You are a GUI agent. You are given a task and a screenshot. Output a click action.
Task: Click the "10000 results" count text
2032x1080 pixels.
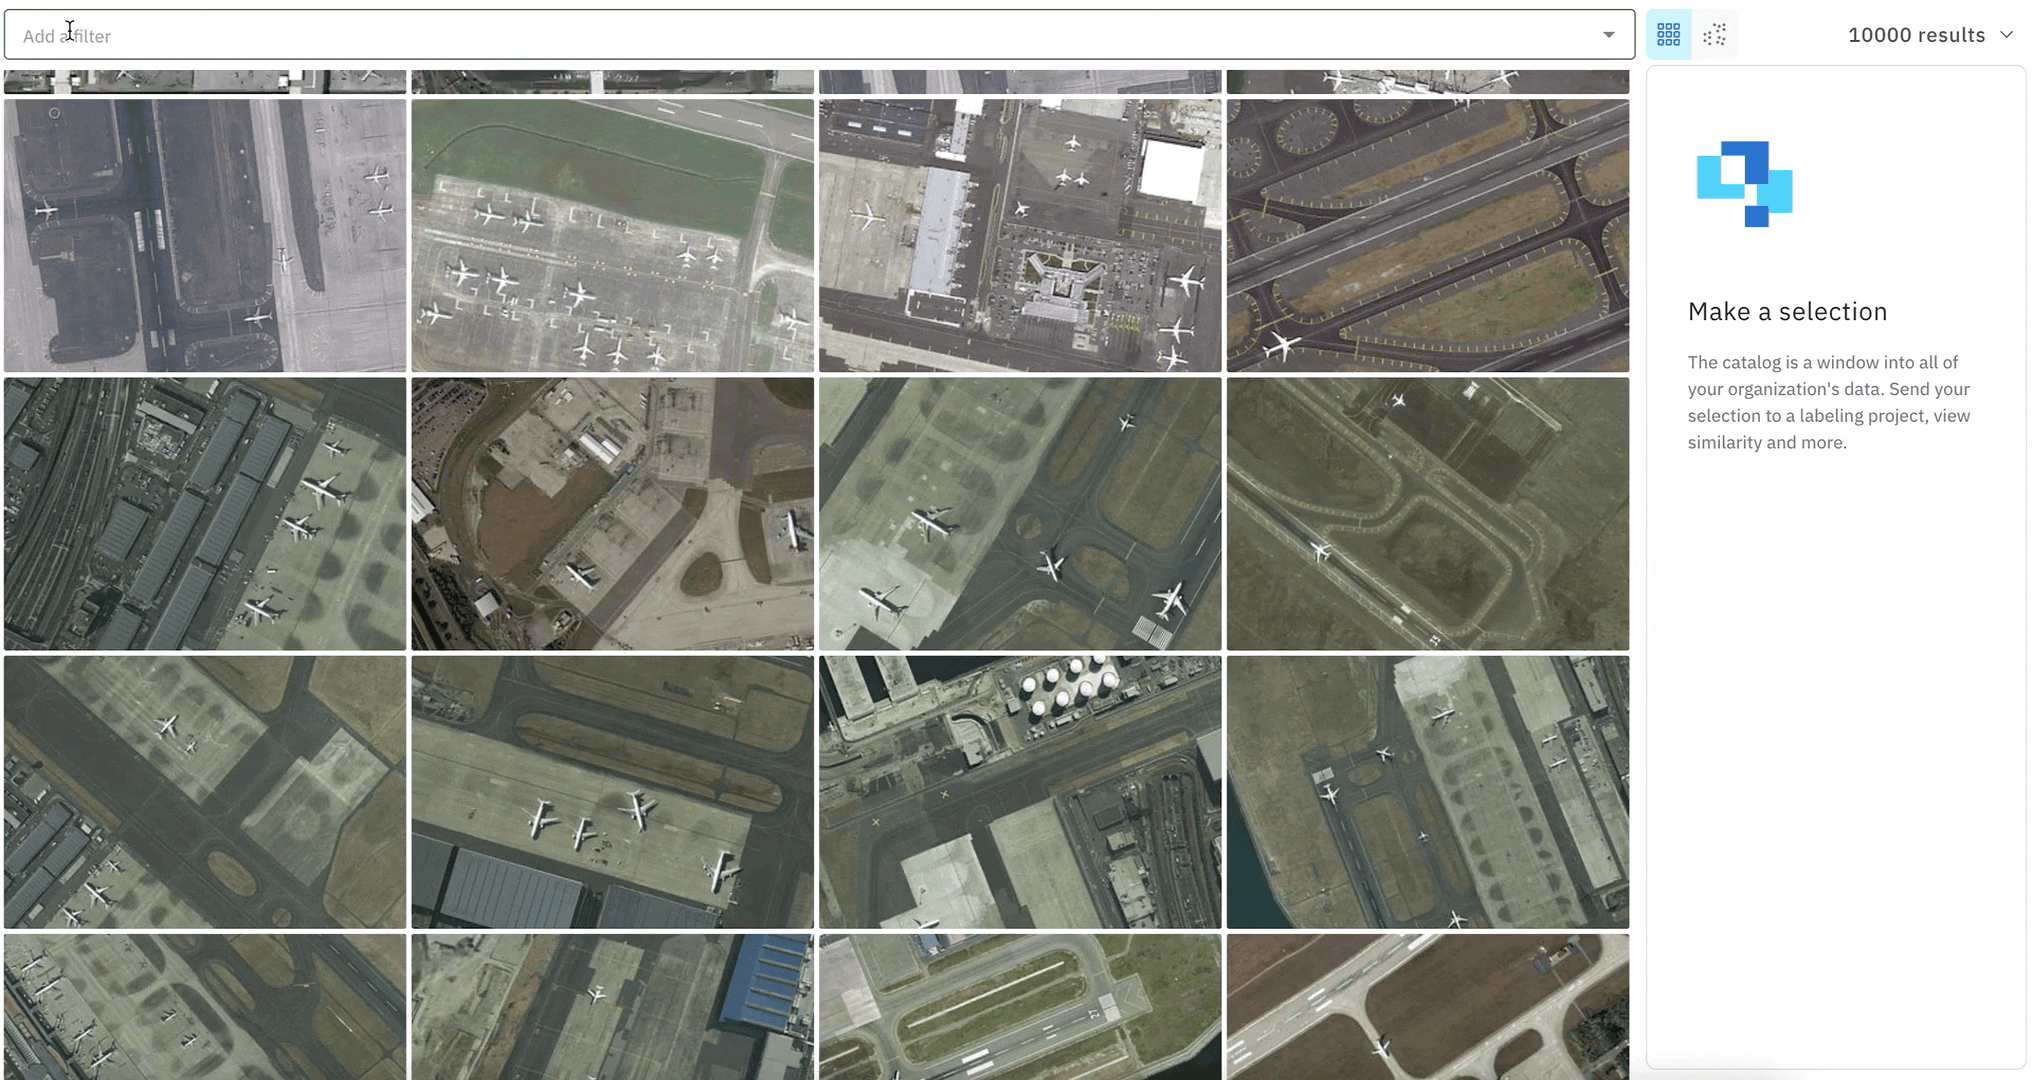(1916, 35)
